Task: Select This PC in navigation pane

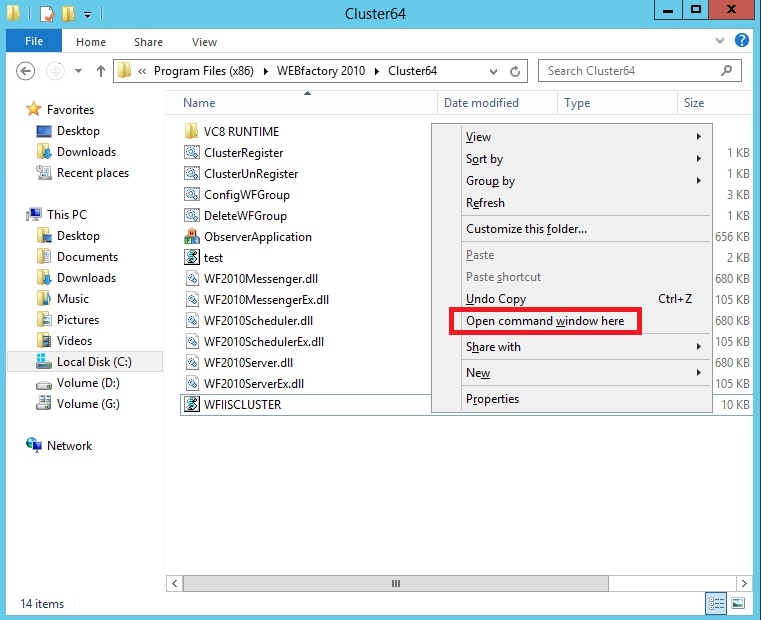Action: (66, 215)
